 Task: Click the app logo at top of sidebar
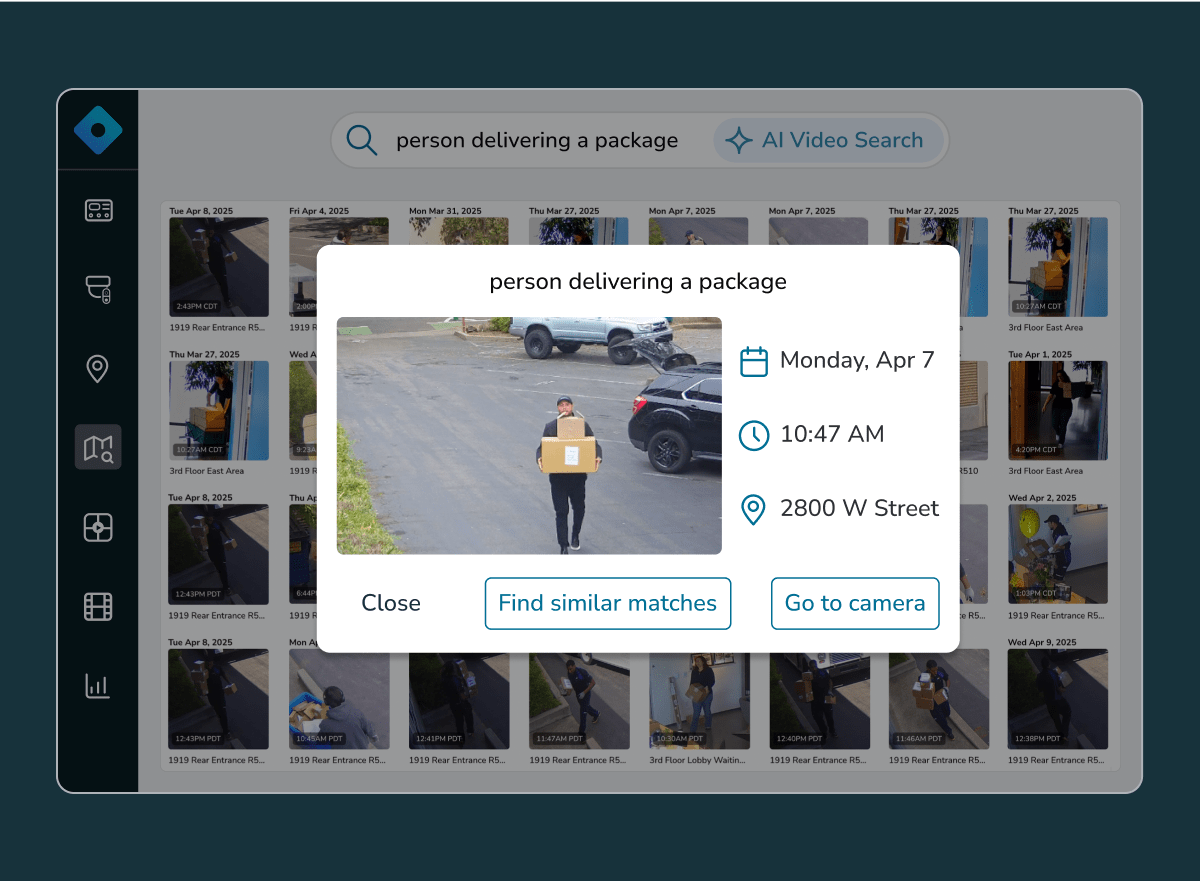point(98,129)
